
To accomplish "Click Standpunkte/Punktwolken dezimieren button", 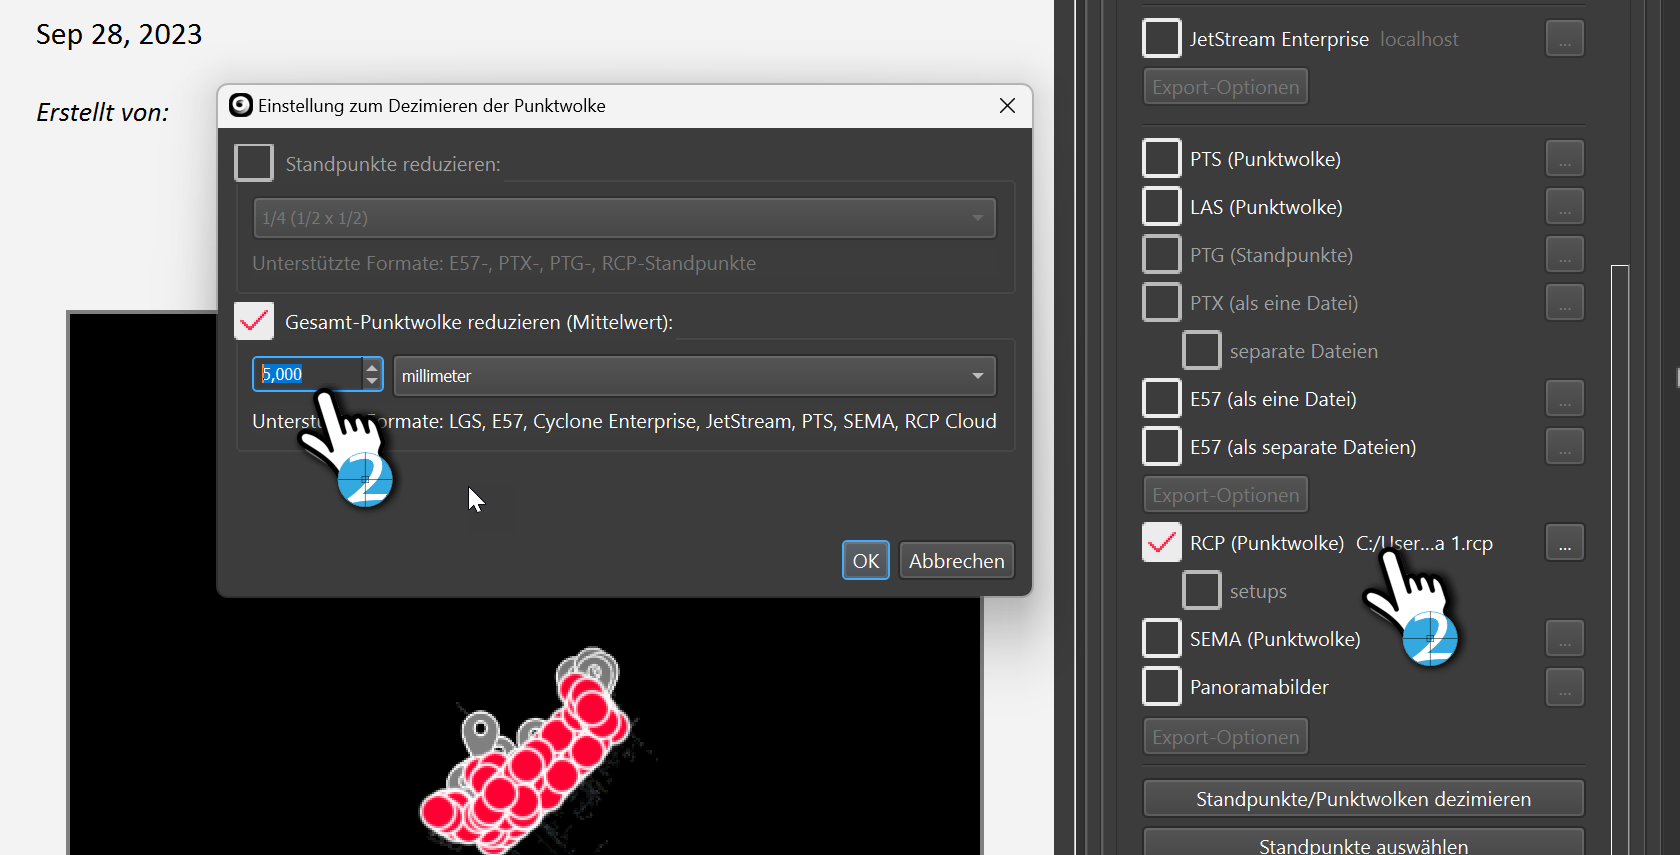I will 1363,799.
